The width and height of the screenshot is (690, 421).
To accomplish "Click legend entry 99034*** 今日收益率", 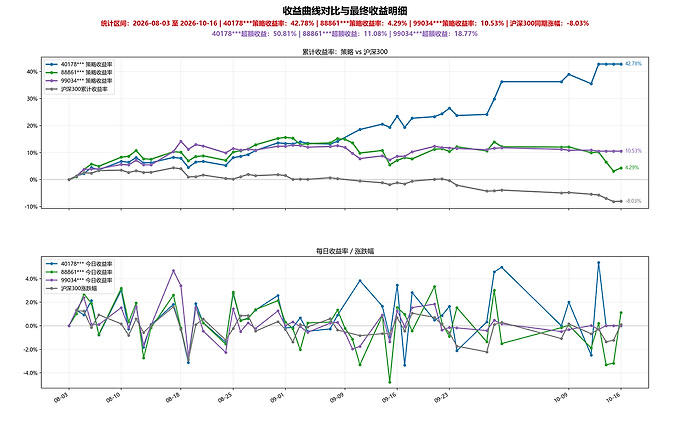I will click(x=79, y=280).
